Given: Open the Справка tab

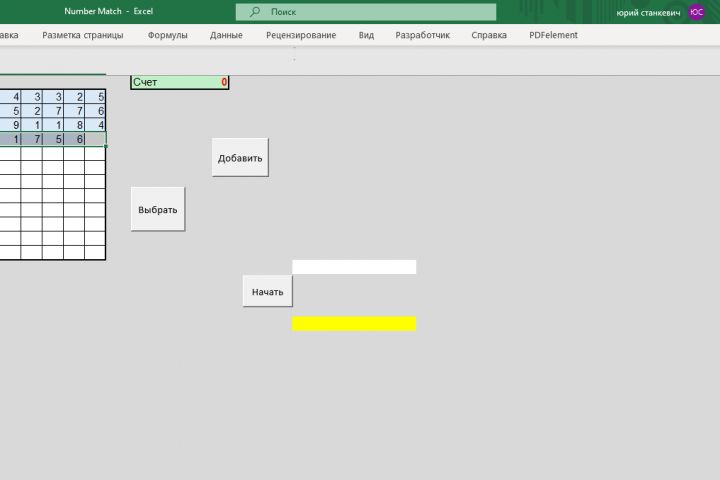Looking at the screenshot, I should point(489,35).
